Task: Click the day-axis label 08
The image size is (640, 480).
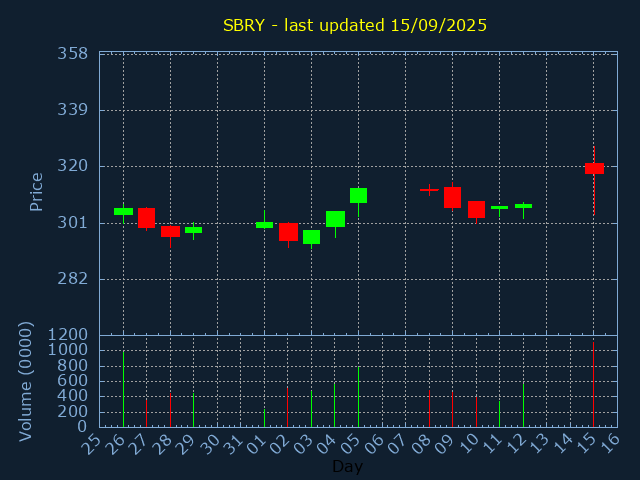Action: [422, 444]
